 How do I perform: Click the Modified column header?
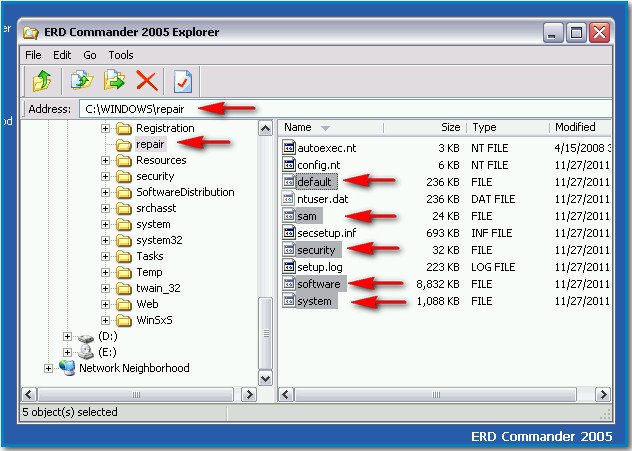(575, 128)
